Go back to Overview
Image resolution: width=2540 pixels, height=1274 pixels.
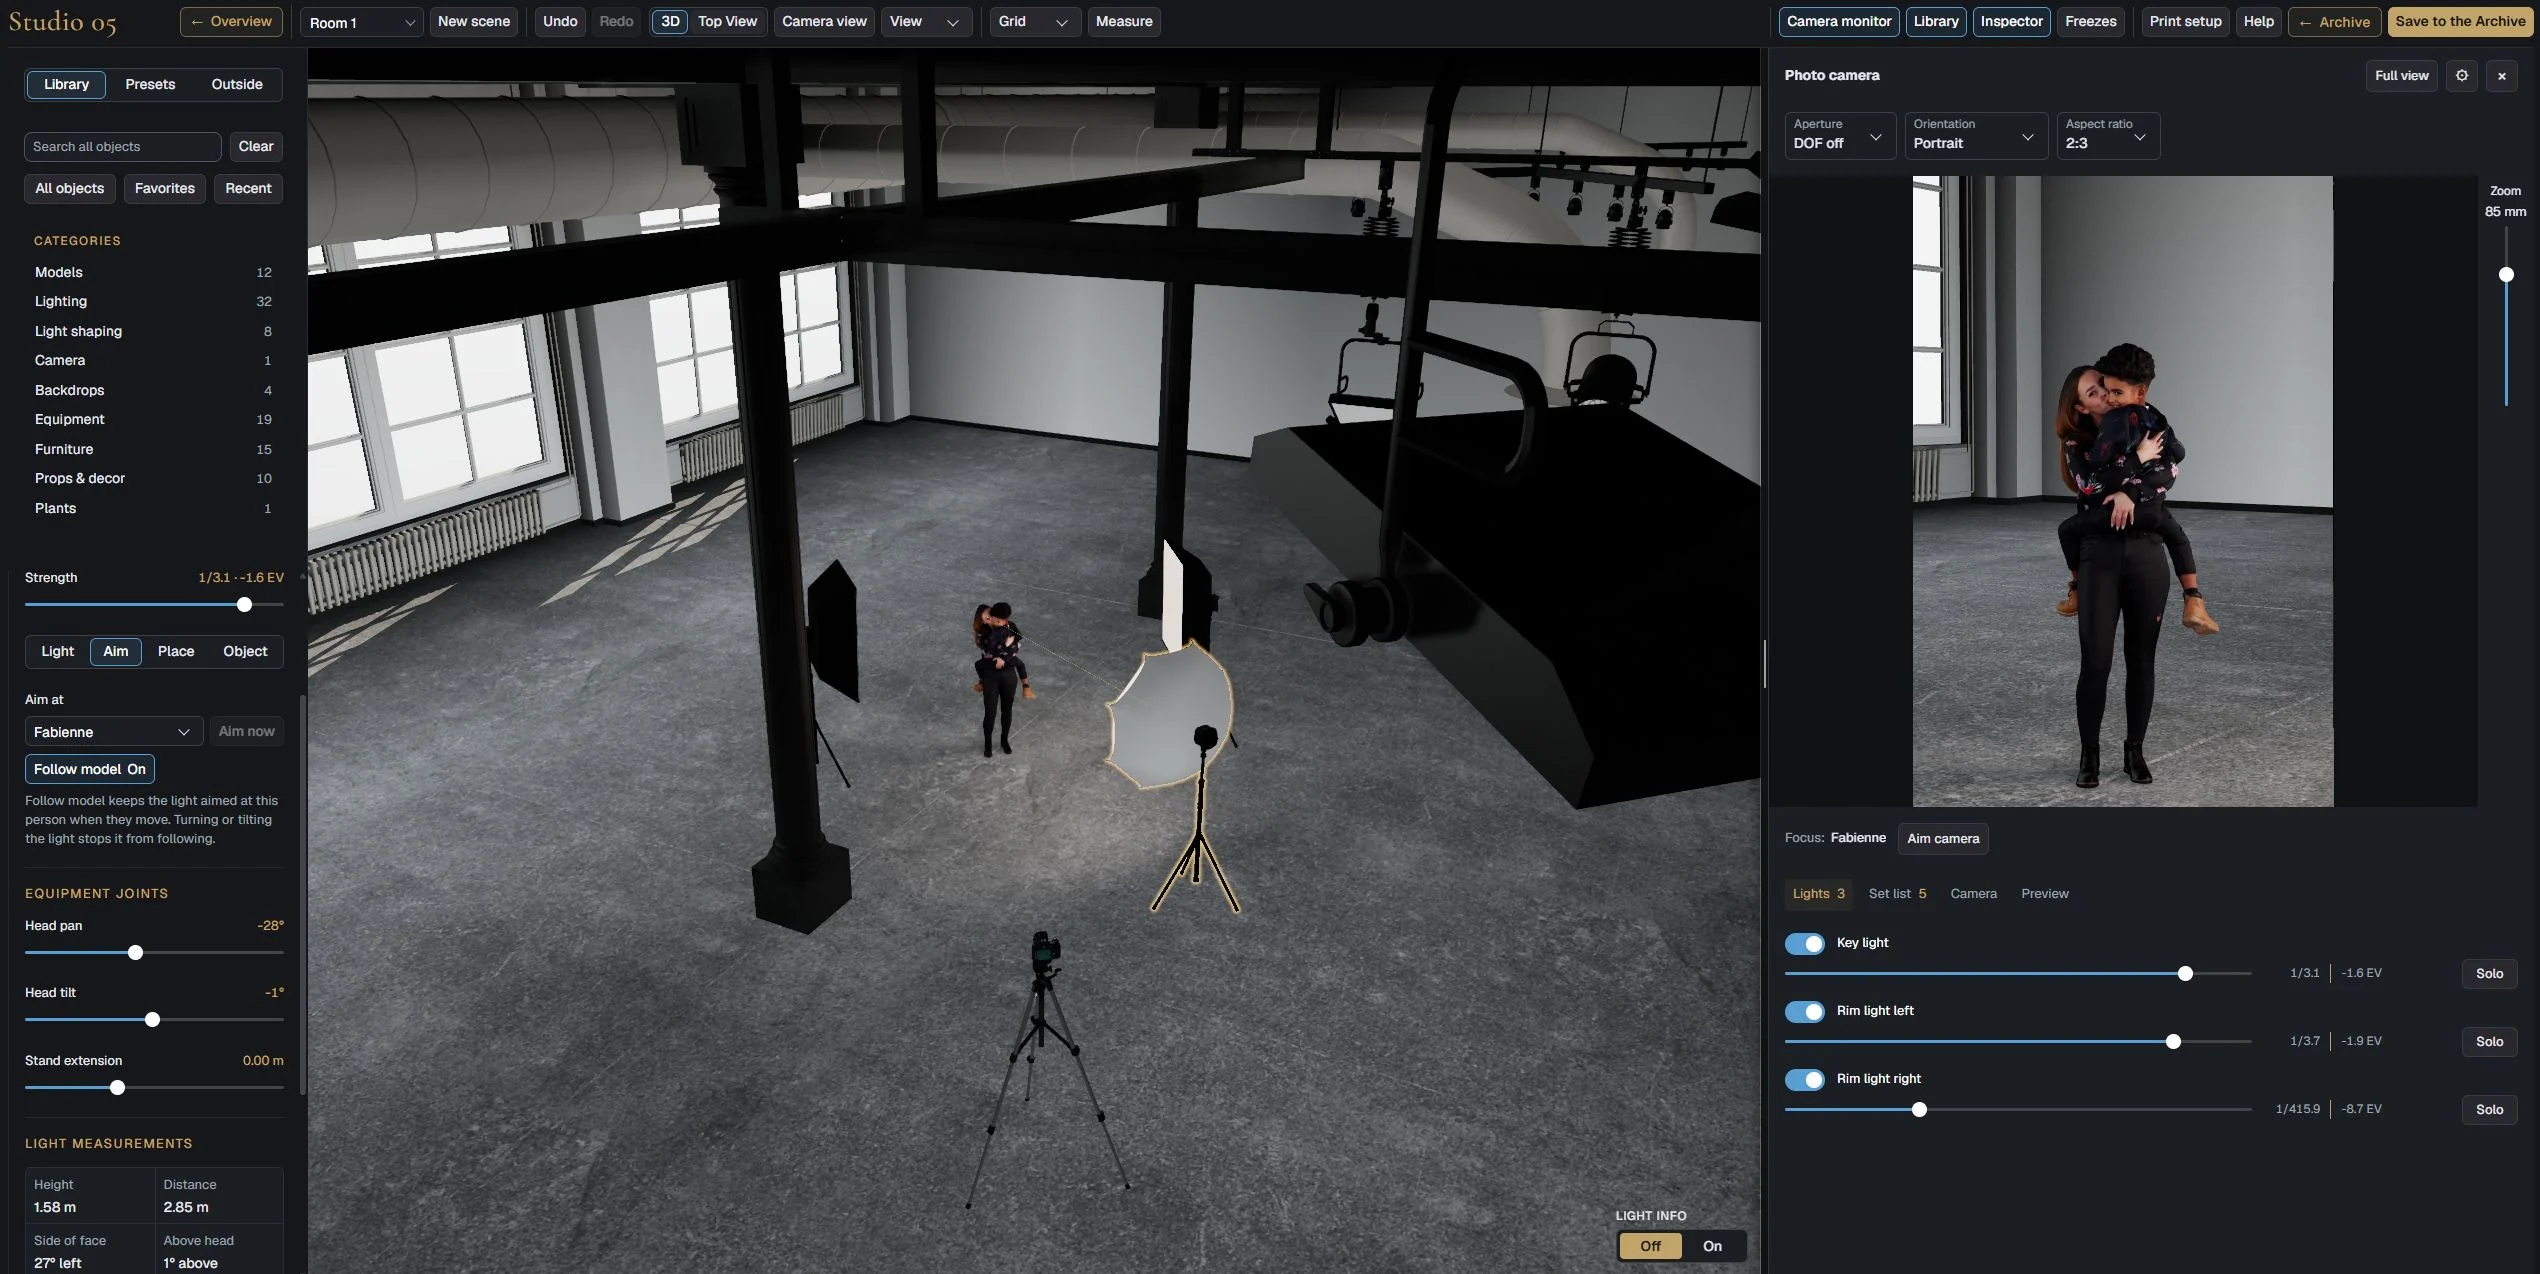click(231, 22)
